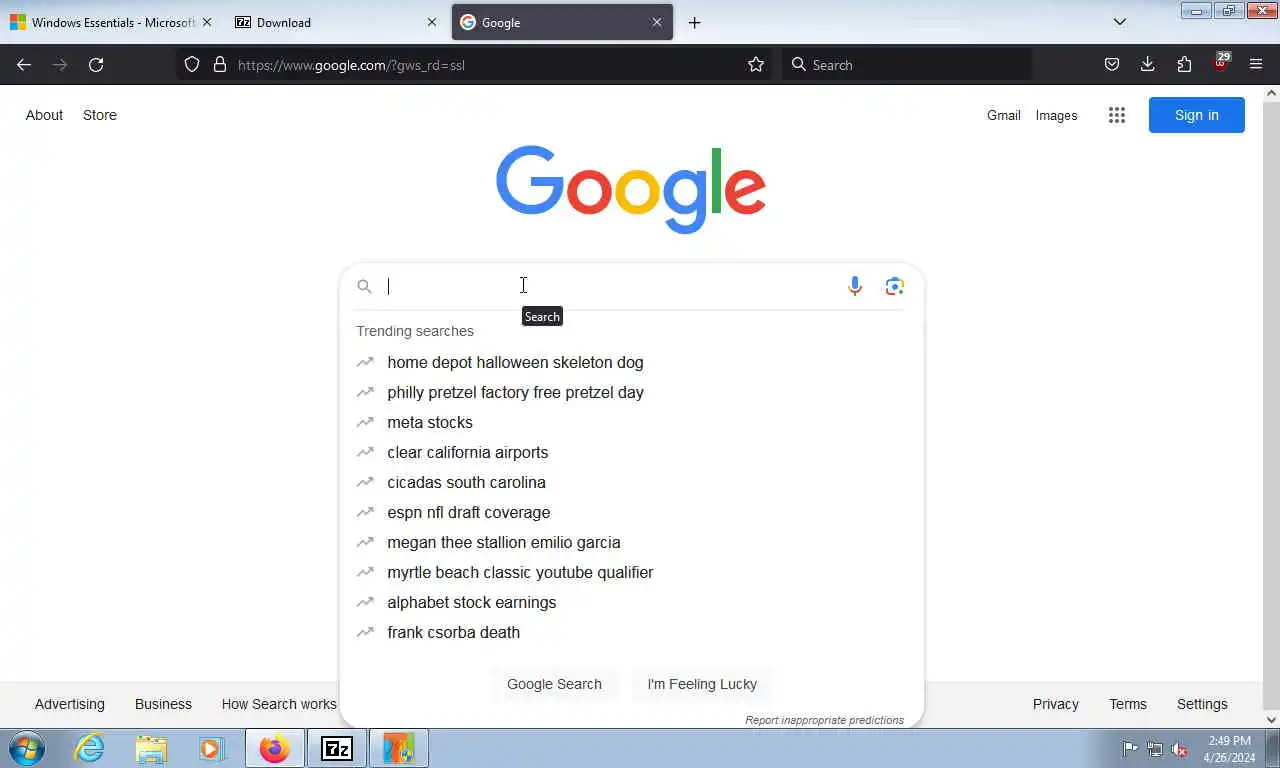Open the Store link
The image size is (1280, 768).
pyautogui.click(x=100, y=115)
